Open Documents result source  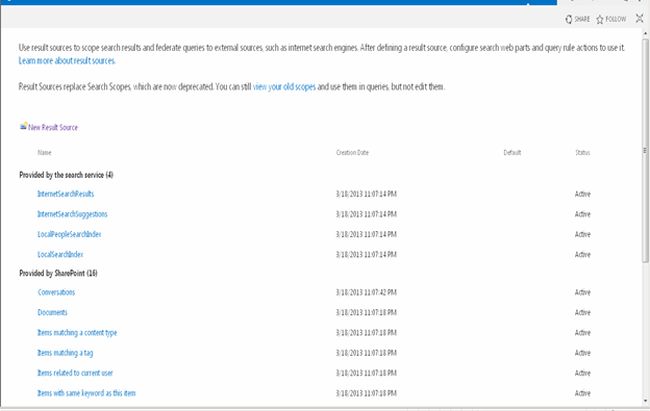click(x=52, y=312)
